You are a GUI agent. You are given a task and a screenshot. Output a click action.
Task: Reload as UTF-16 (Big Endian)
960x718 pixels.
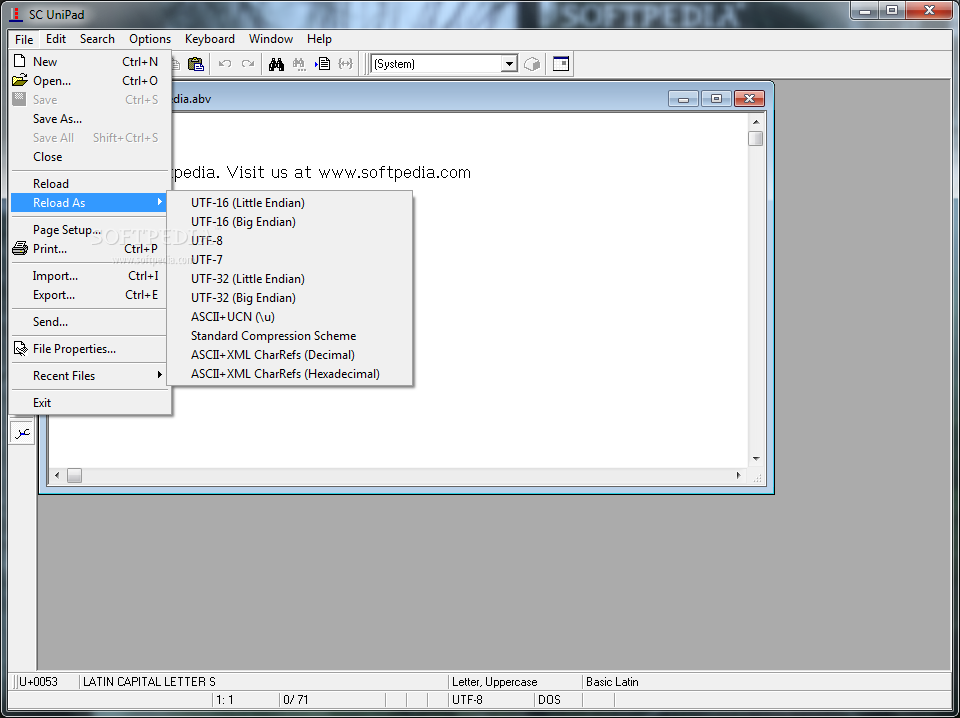click(290, 222)
